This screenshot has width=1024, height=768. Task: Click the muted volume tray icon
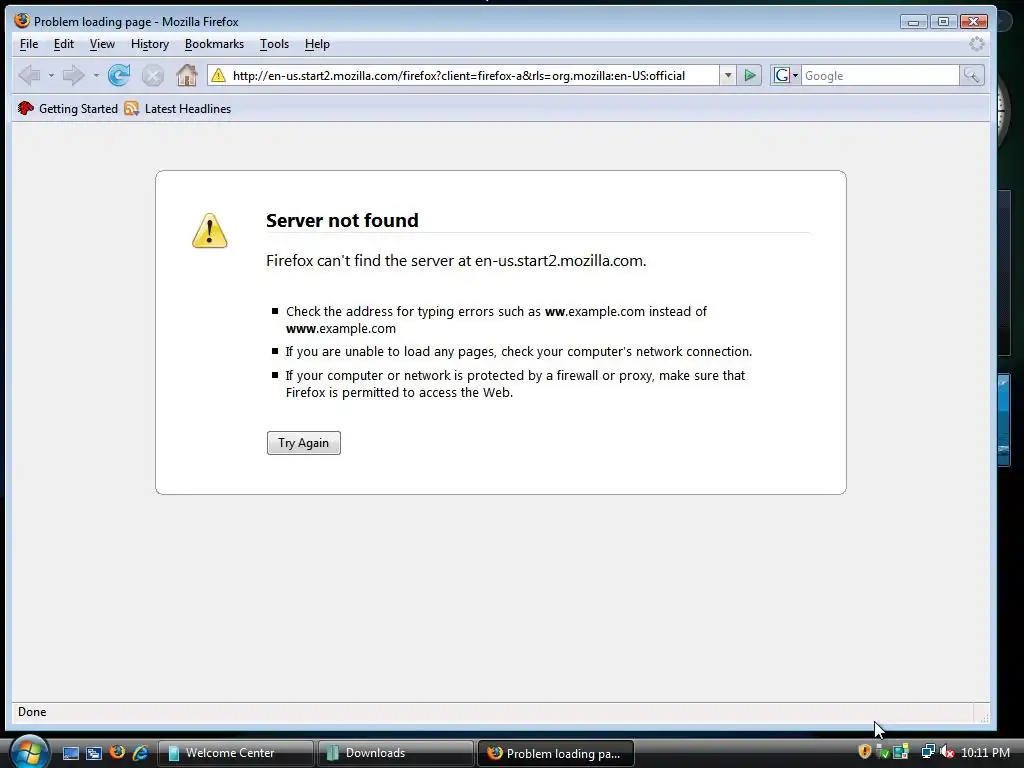(x=947, y=752)
